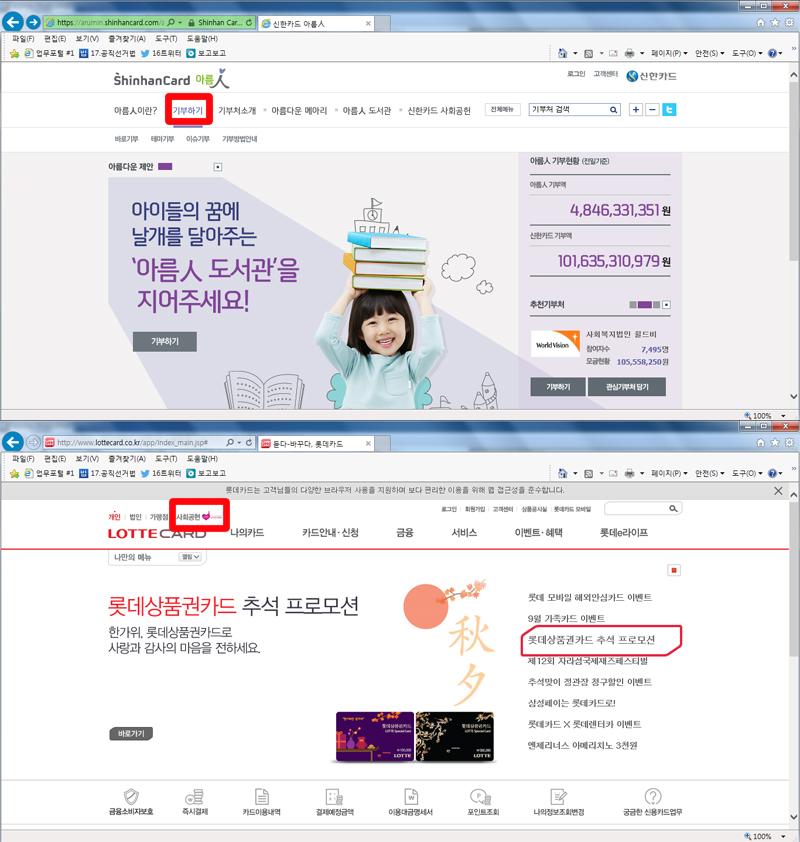Open 결제예정금액 icon on Lotte Card page

pos(334,796)
